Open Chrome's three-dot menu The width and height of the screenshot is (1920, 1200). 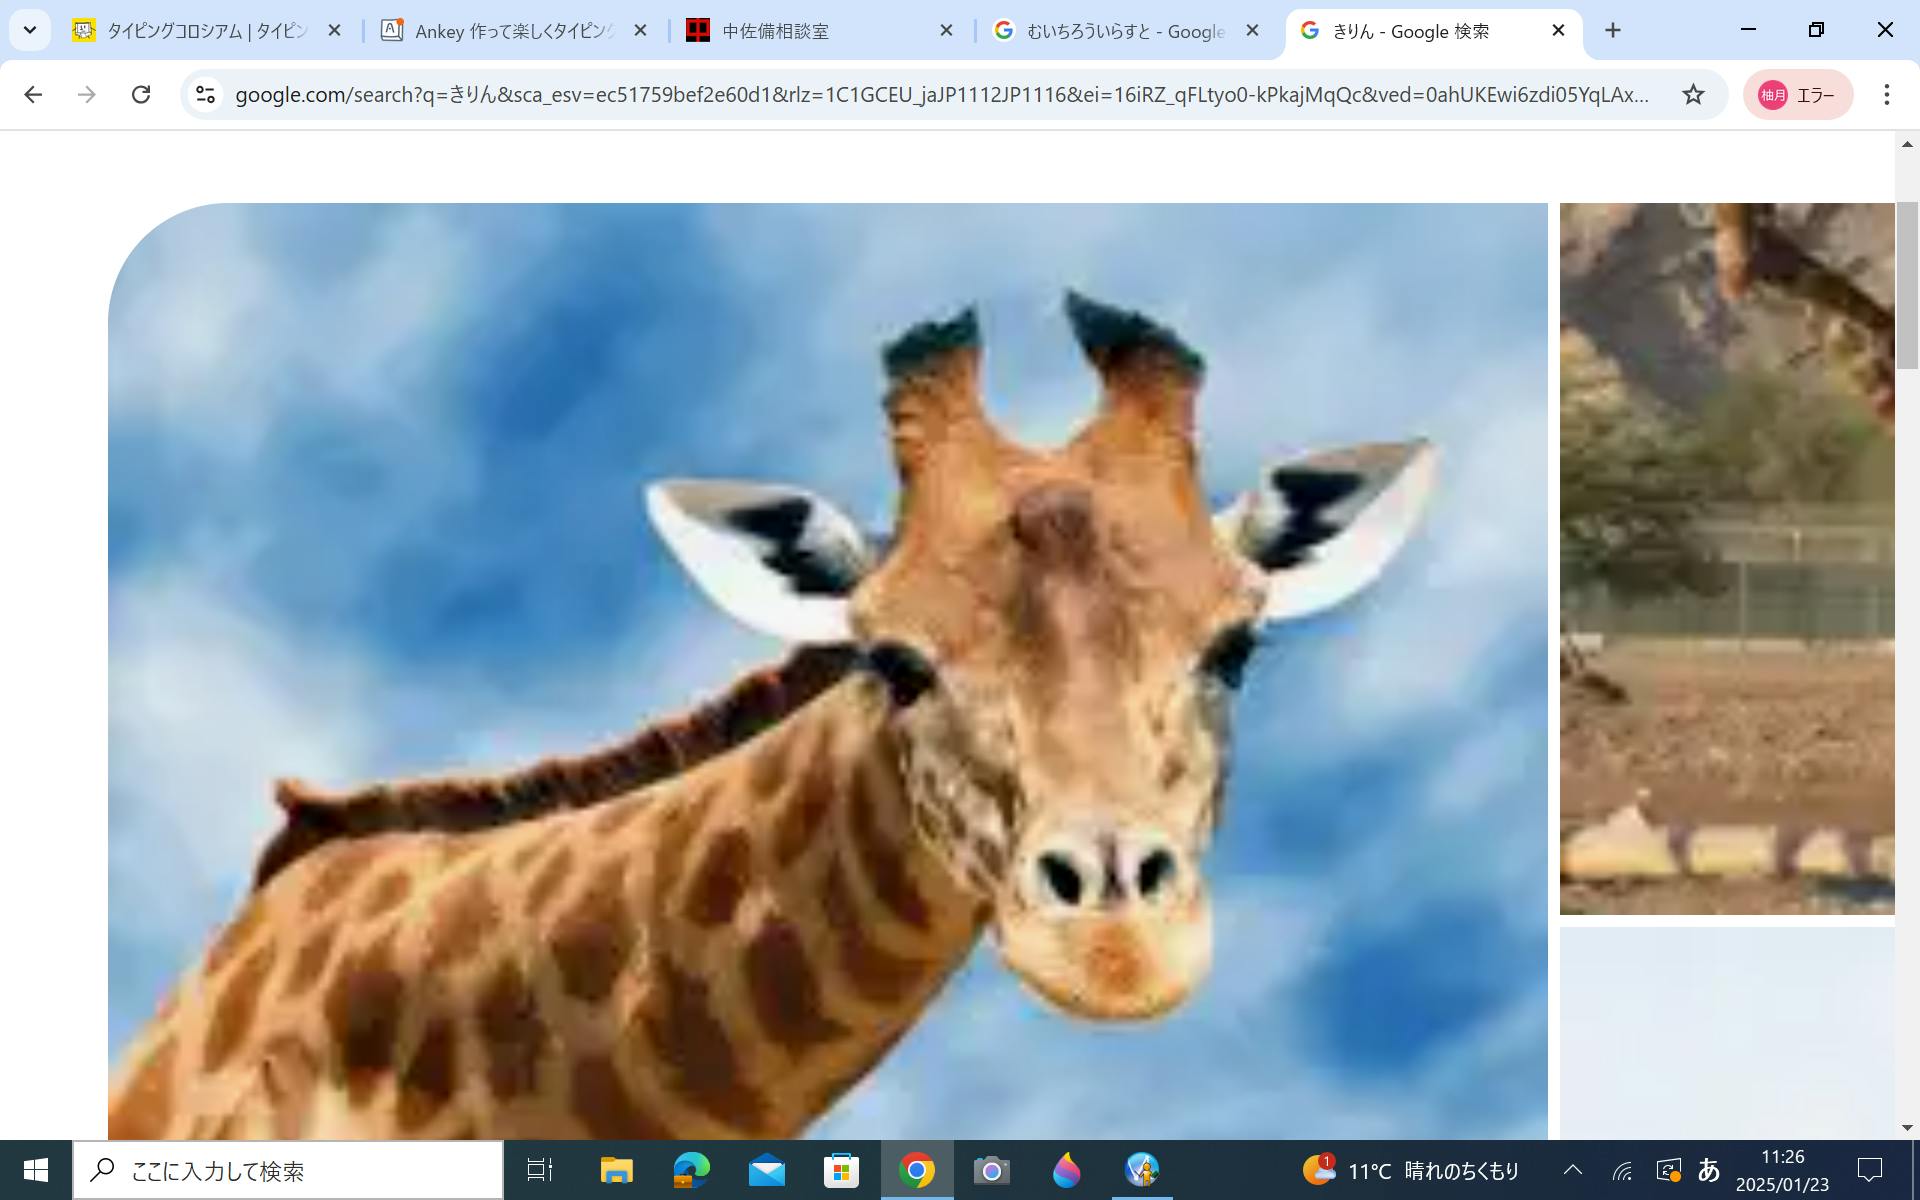pos(1886,94)
